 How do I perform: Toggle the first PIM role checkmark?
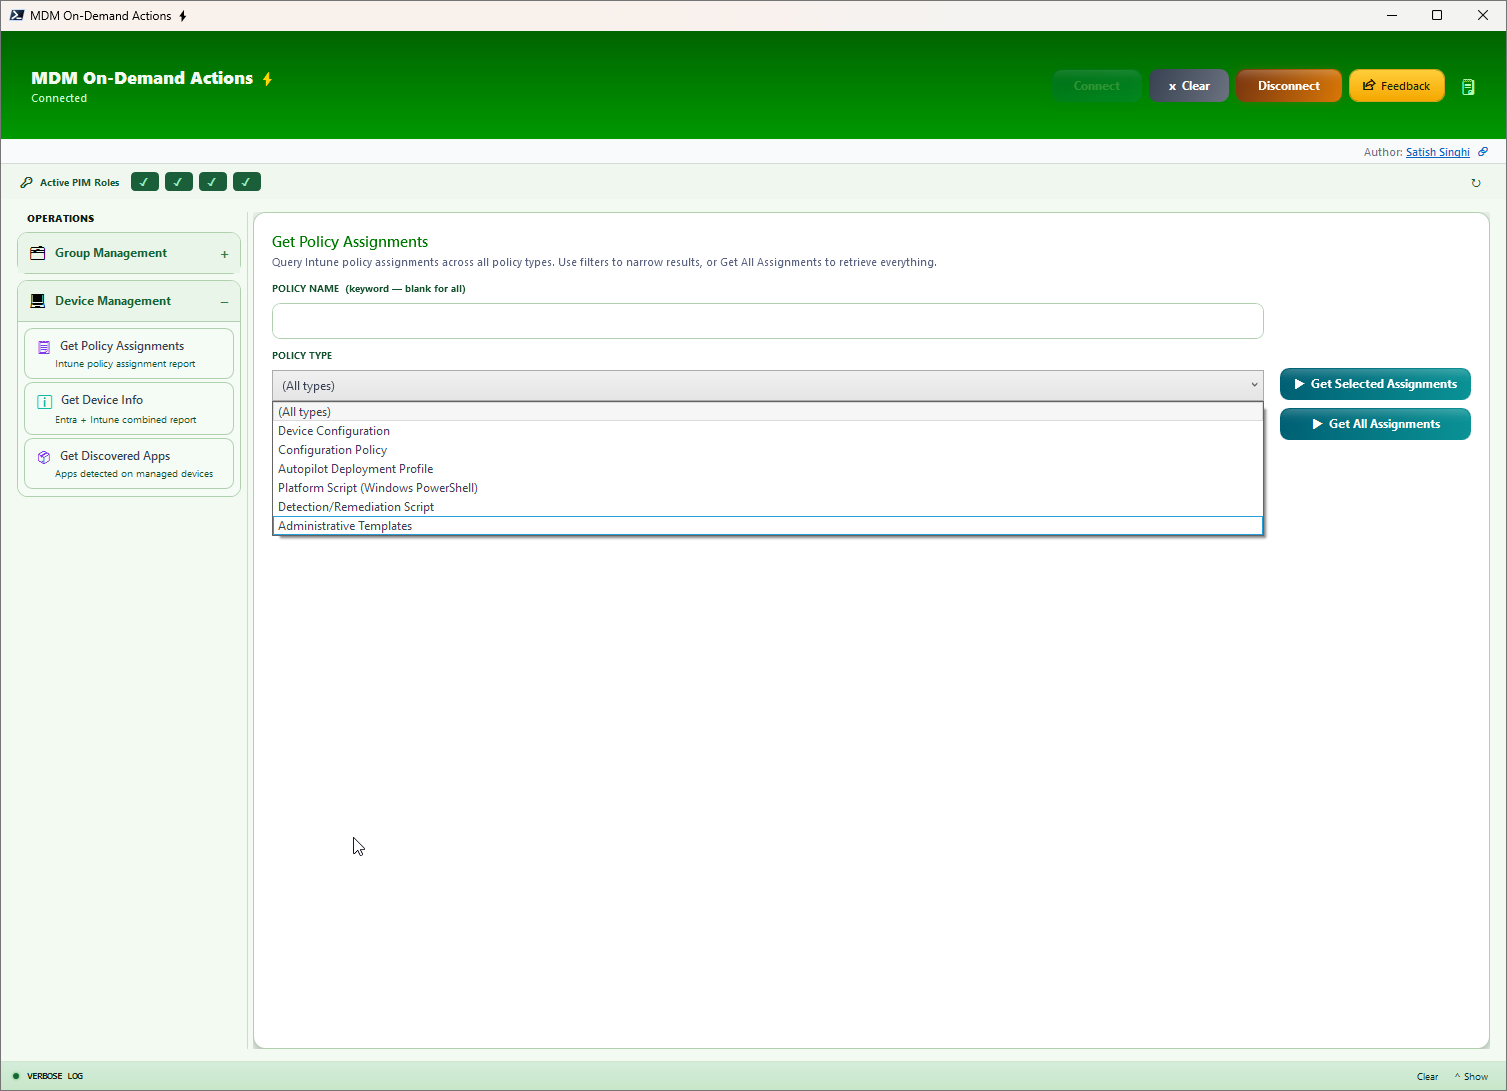coord(144,181)
